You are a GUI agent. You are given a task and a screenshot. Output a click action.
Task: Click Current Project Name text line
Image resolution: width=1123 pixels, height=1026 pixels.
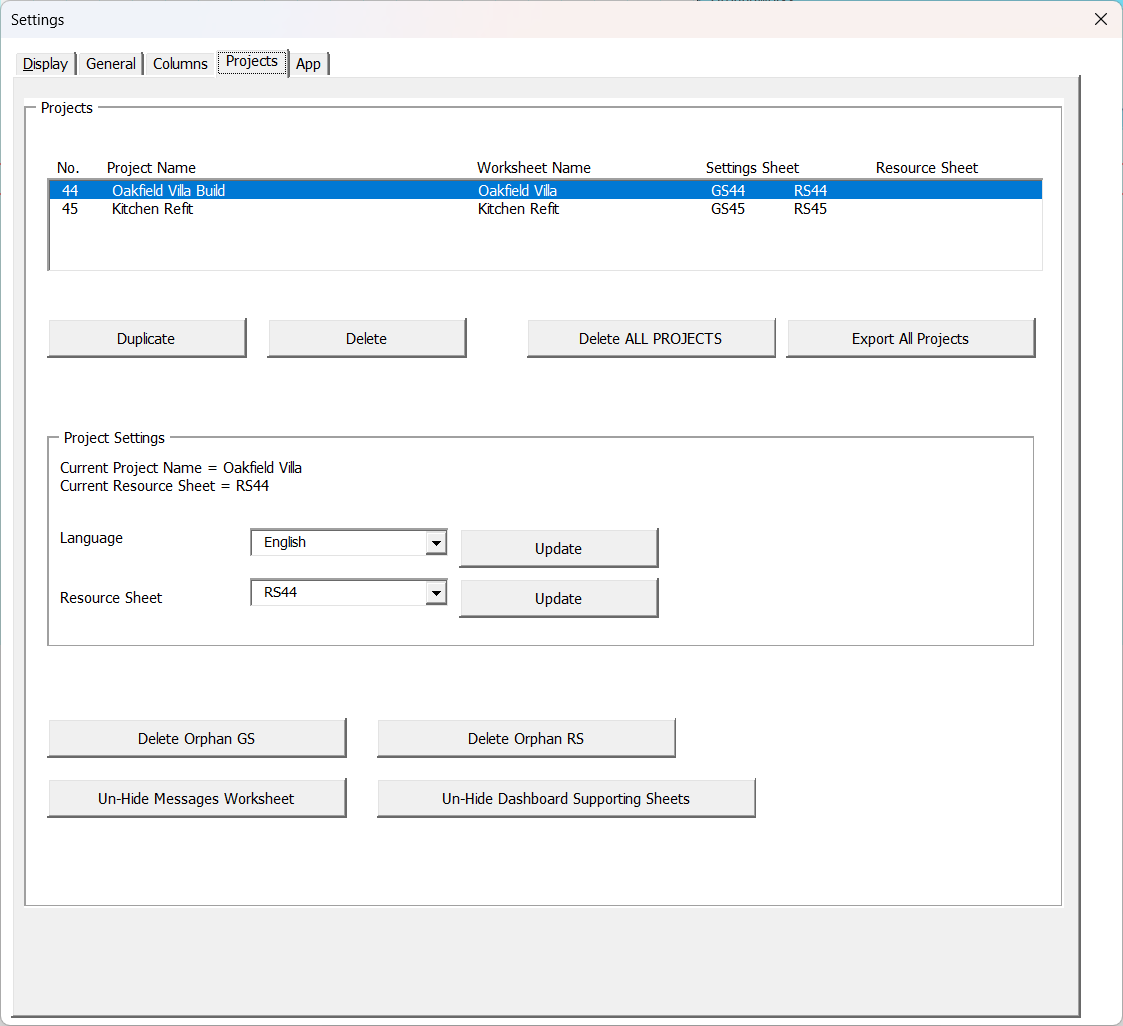pyautogui.click(x=180, y=468)
